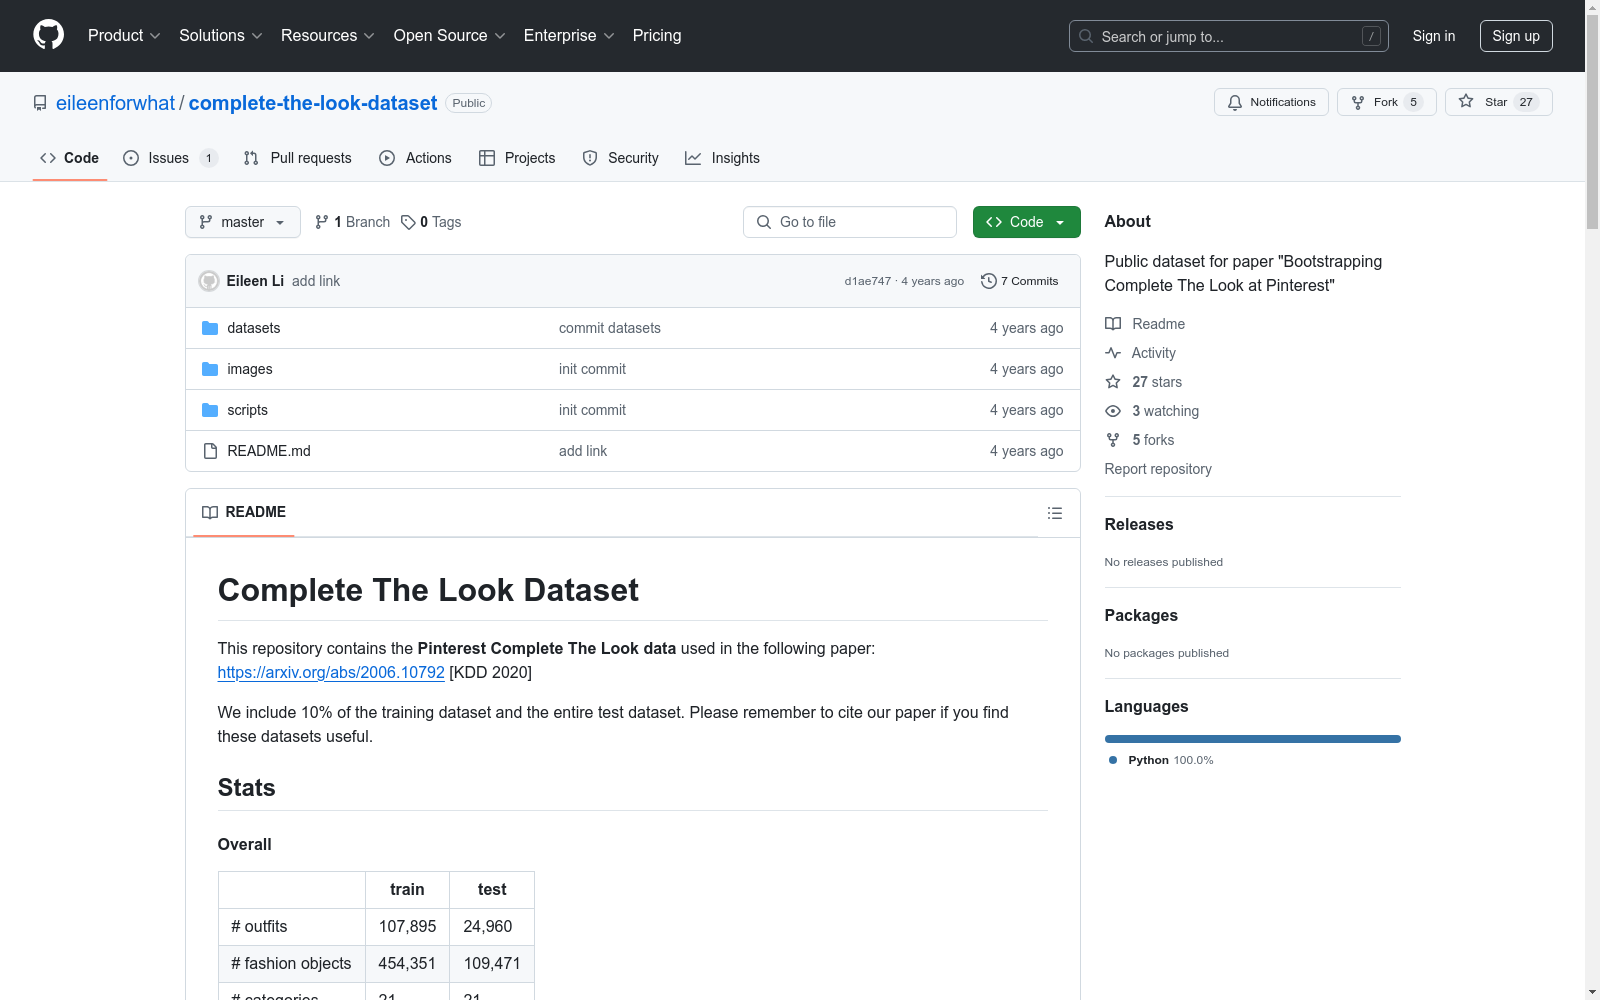
Task: Switch to the Pull requests tab
Action: [x=298, y=158]
